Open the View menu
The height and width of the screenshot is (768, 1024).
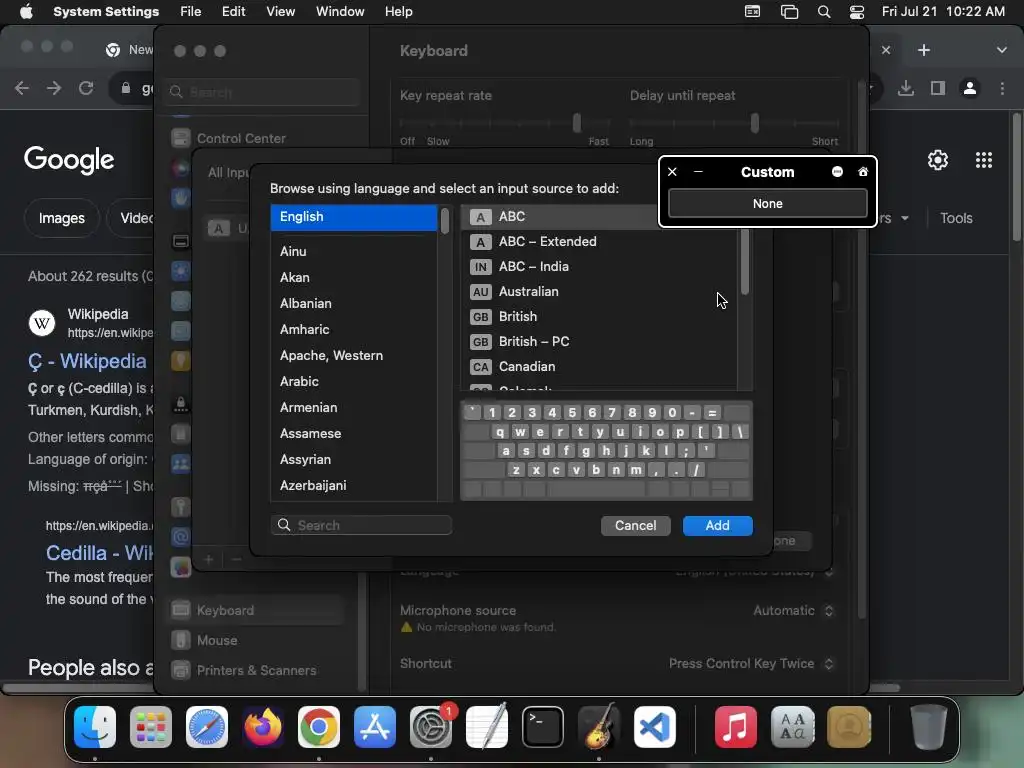pos(280,12)
